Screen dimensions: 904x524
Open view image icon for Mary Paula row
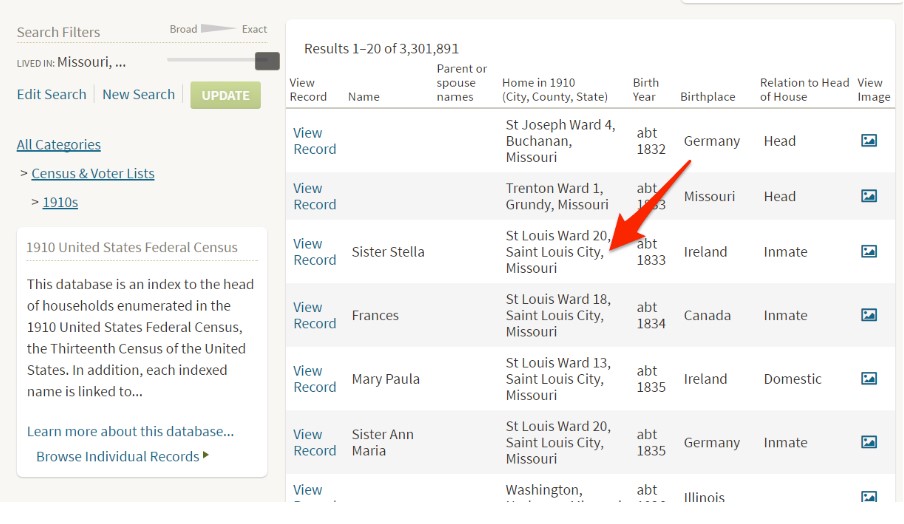tap(869, 378)
